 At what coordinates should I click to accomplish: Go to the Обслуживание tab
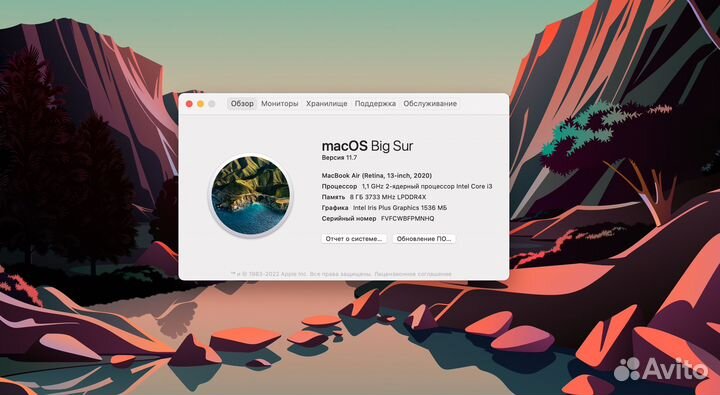pyautogui.click(x=430, y=104)
